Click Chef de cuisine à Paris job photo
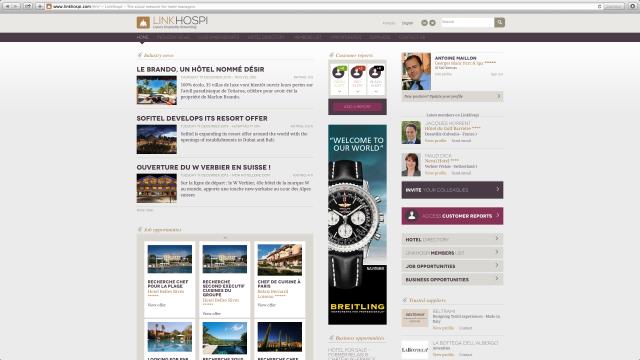This screenshot has height=360, width=640. 280,260
